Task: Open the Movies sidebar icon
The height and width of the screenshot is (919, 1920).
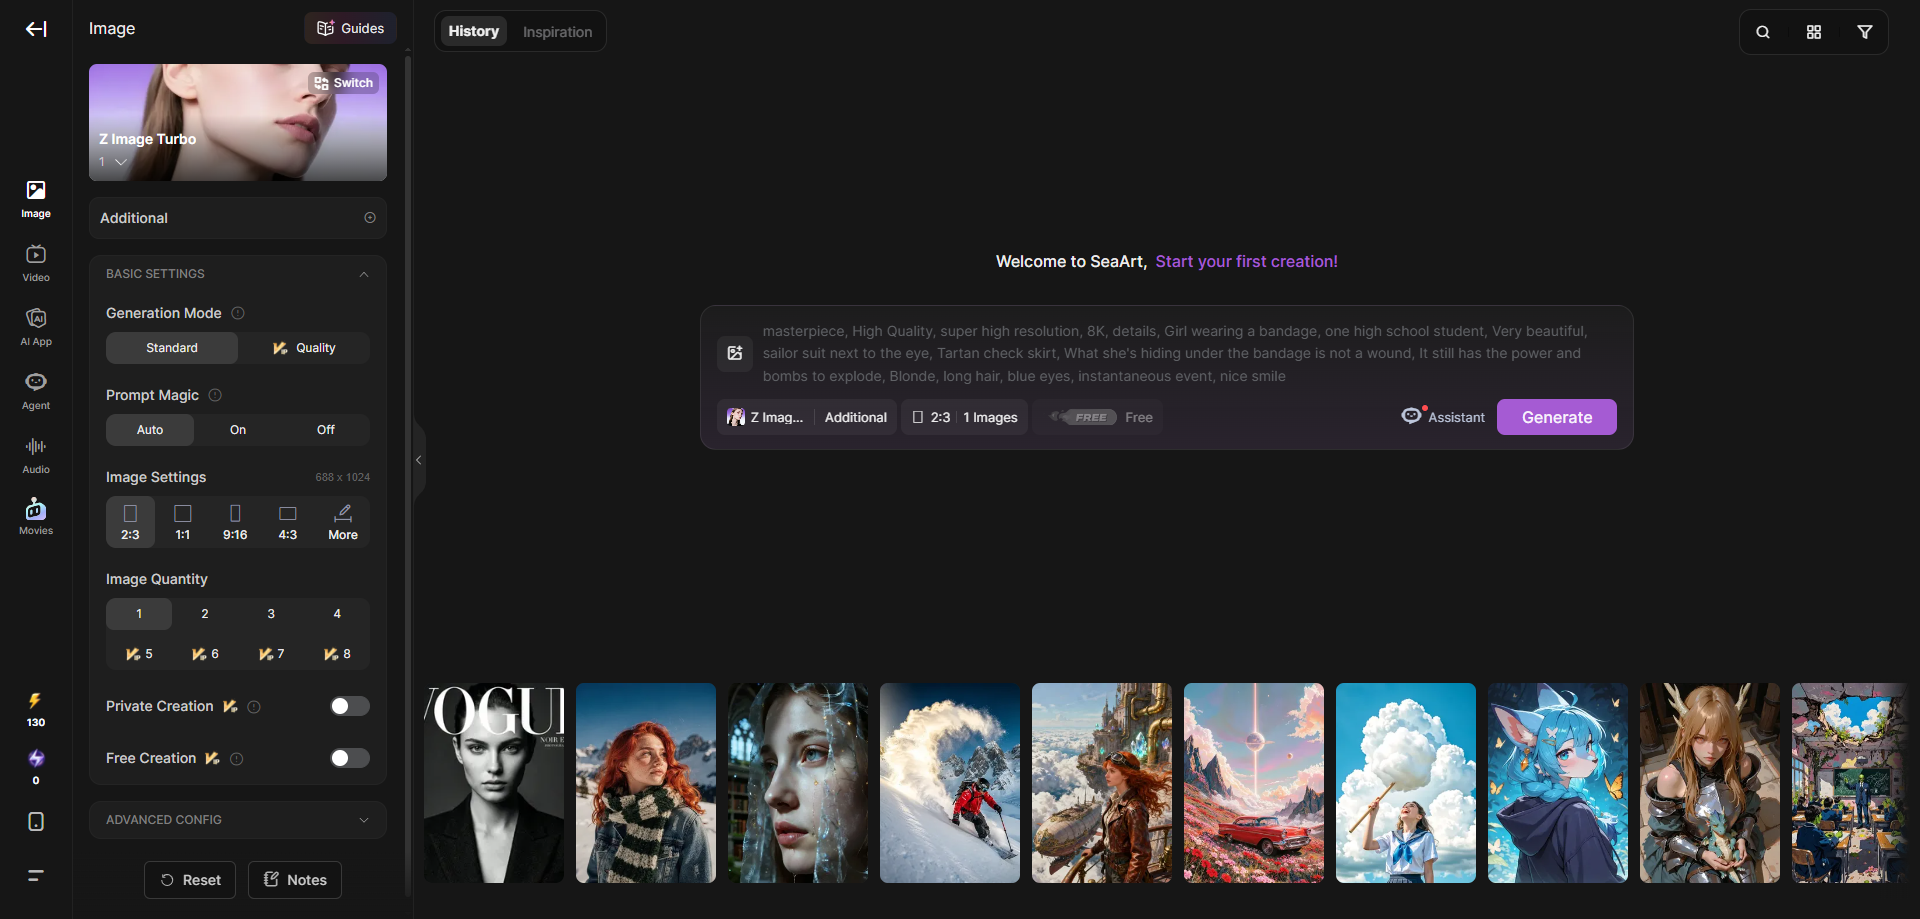Action: tap(36, 517)
